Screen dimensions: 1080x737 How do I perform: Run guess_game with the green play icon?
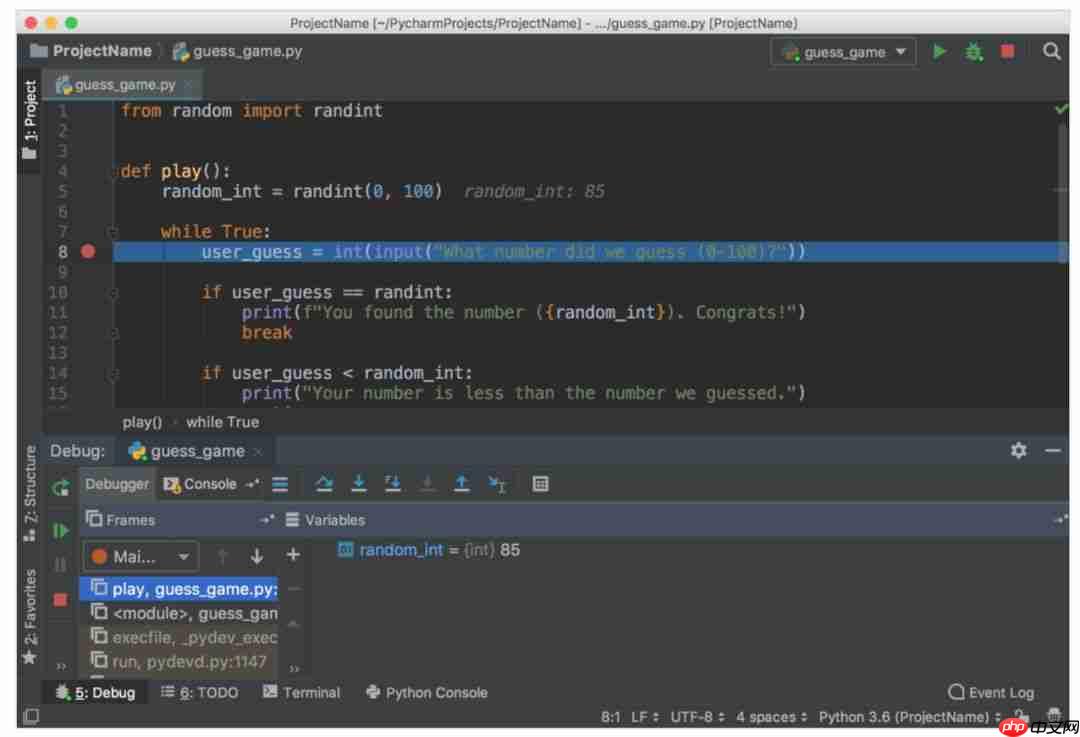(939, 51)
